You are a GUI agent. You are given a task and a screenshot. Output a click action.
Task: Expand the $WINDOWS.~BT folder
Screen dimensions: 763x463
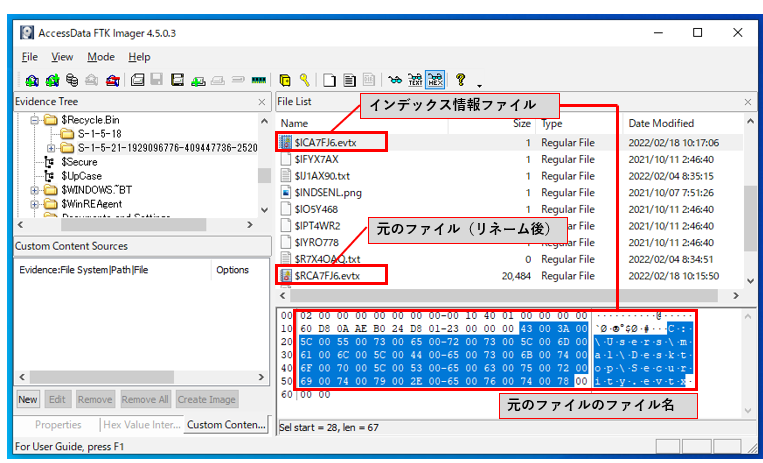click(x=34, y=190)
